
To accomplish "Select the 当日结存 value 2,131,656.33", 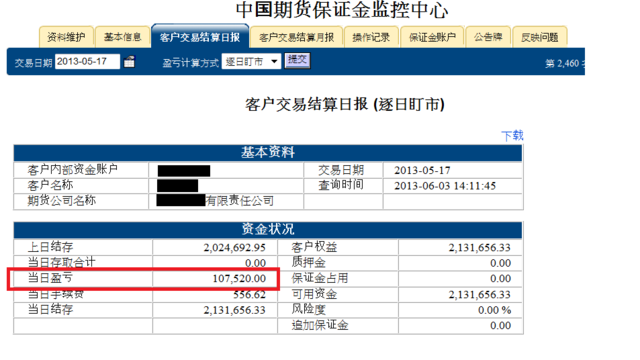I will [x=235, y=310].
